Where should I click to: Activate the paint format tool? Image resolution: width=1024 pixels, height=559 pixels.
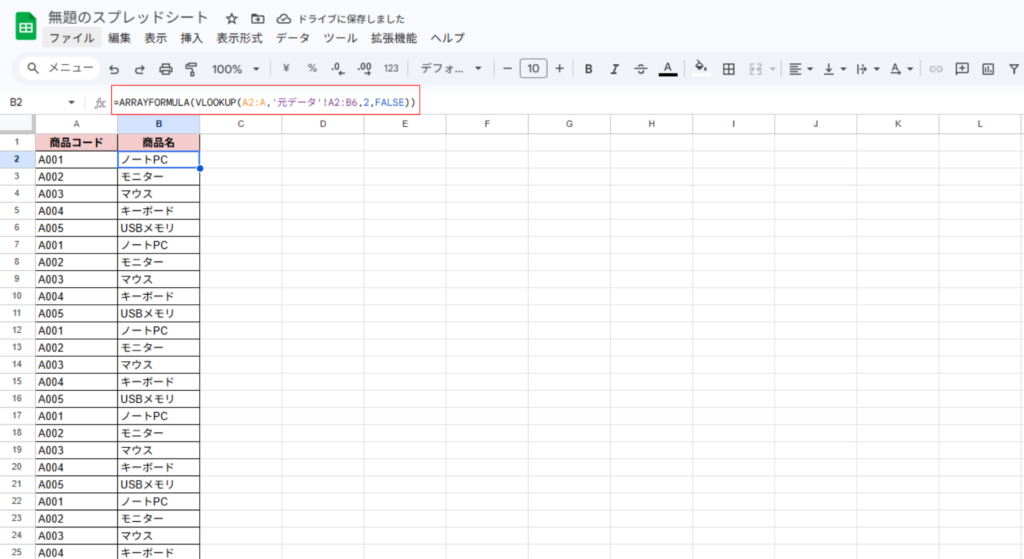191,69
